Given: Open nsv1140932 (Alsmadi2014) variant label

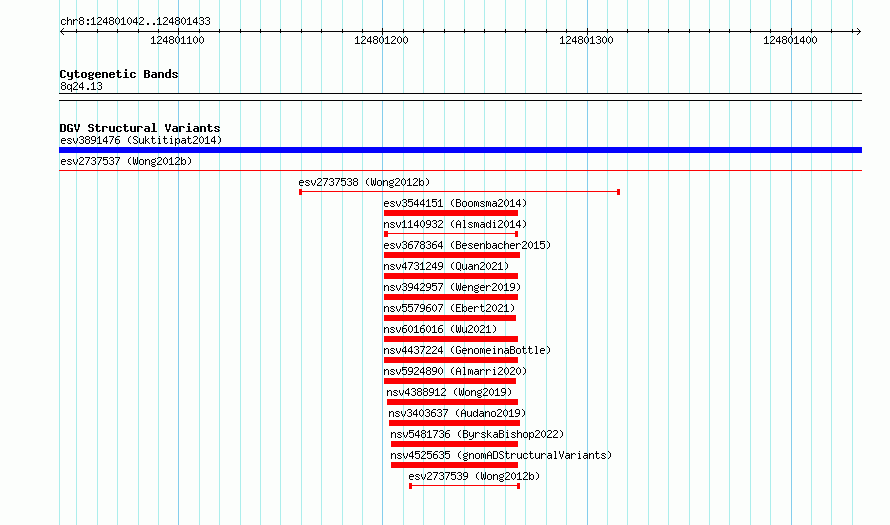Looking at the screenshot, I should pos(455,224).
